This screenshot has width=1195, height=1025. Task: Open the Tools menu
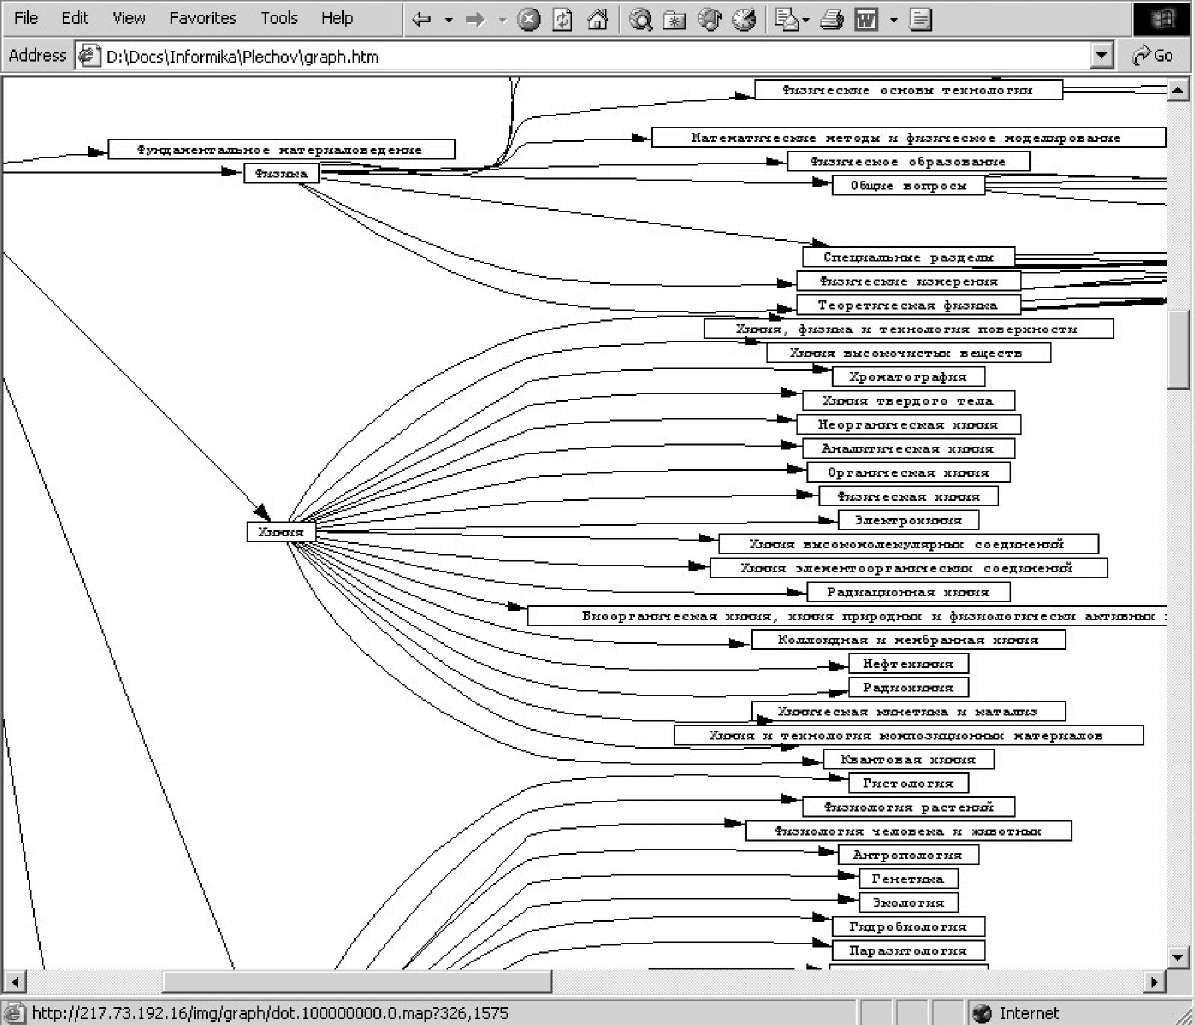pyautogui.click(x=279, y=18)
